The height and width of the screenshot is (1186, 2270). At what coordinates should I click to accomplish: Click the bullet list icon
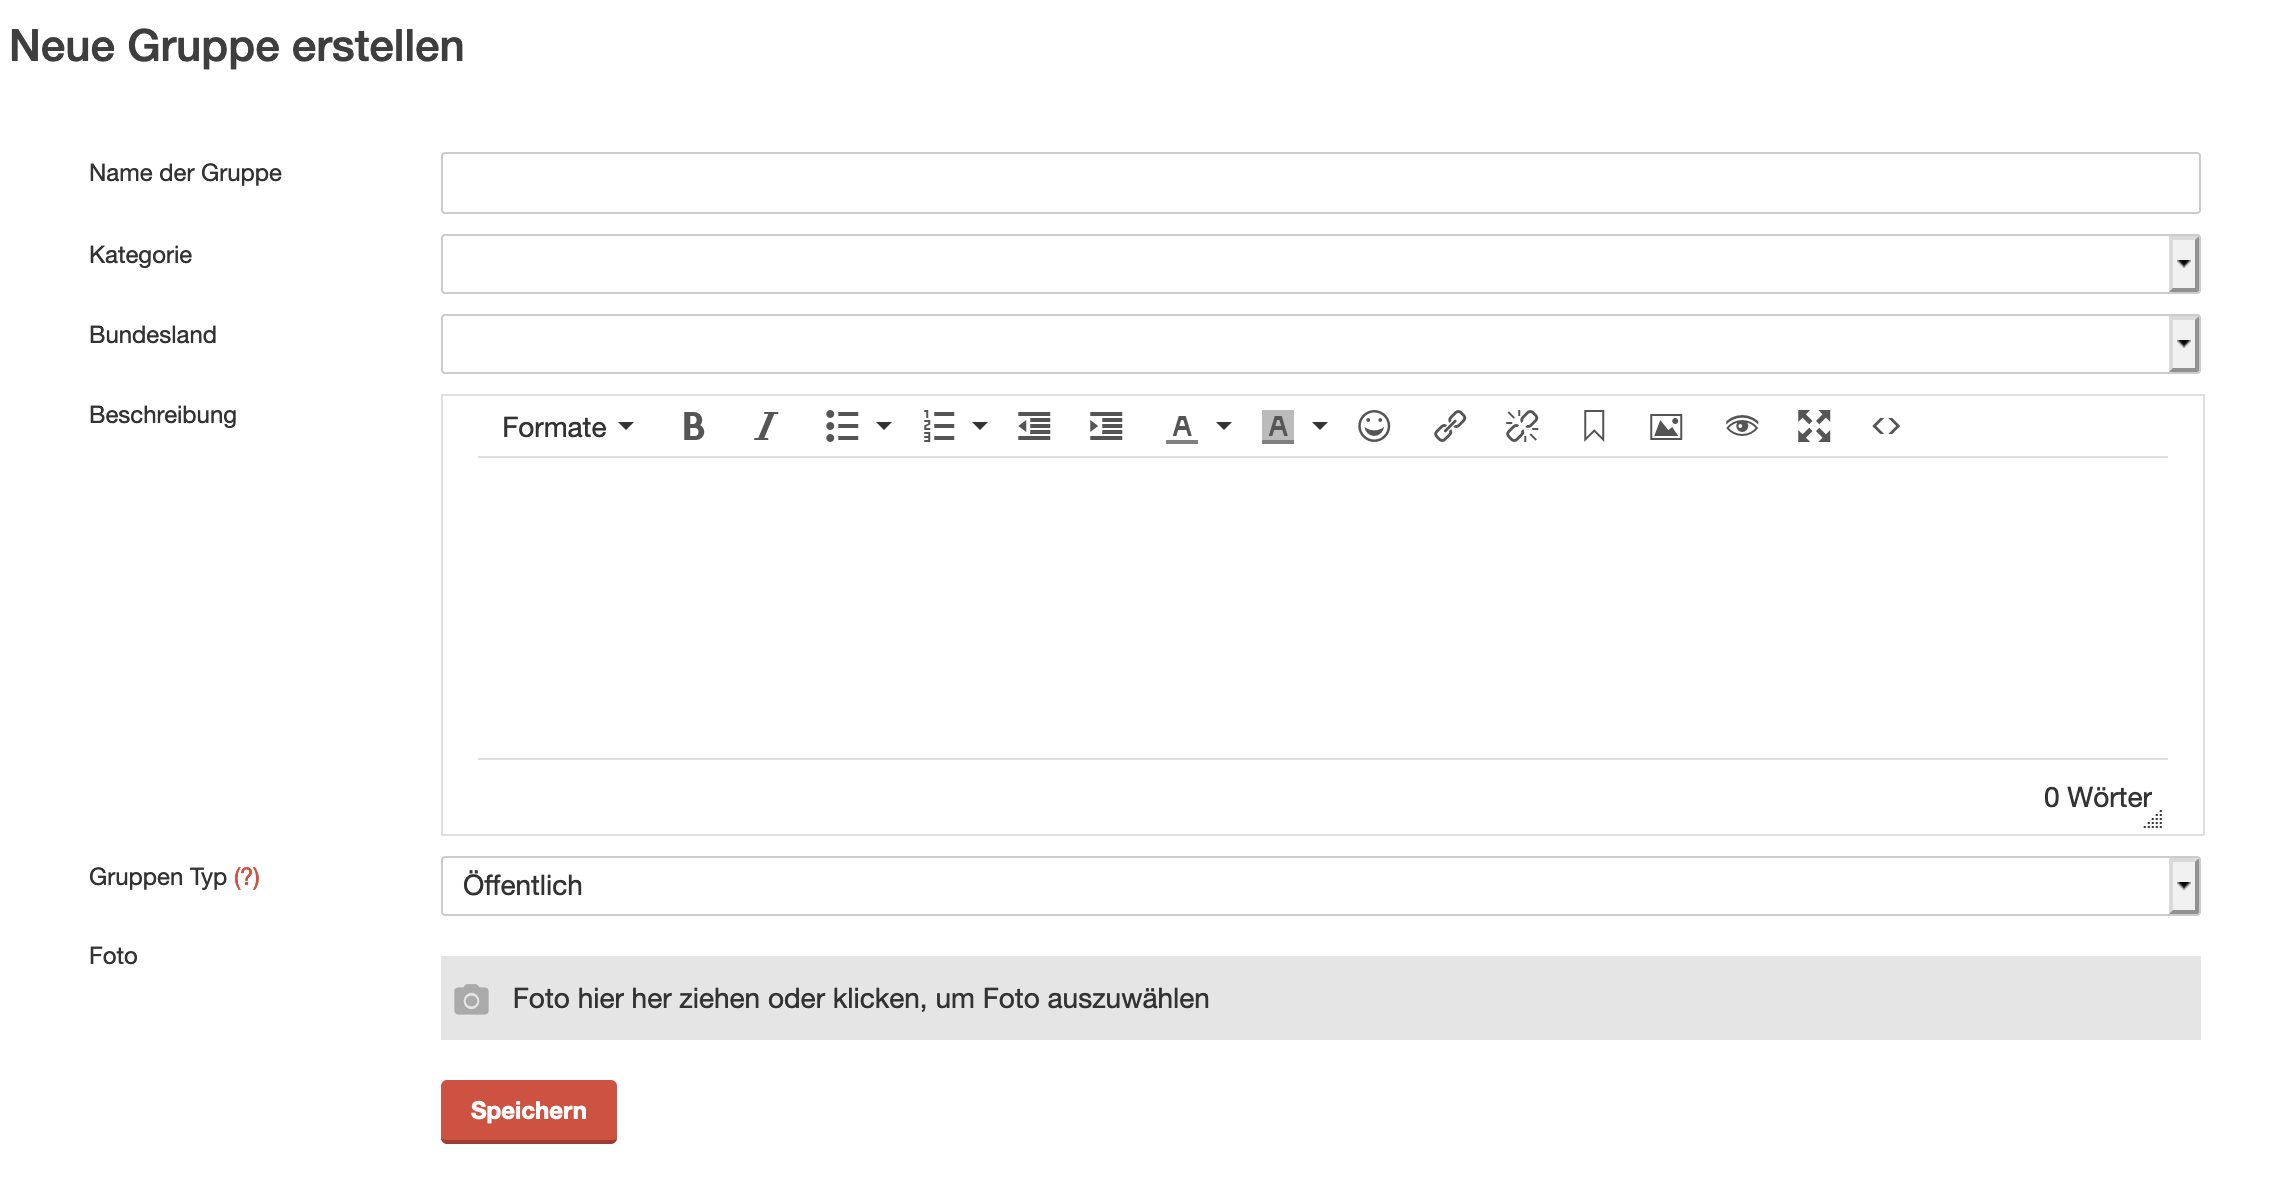[x=842, y=427]
